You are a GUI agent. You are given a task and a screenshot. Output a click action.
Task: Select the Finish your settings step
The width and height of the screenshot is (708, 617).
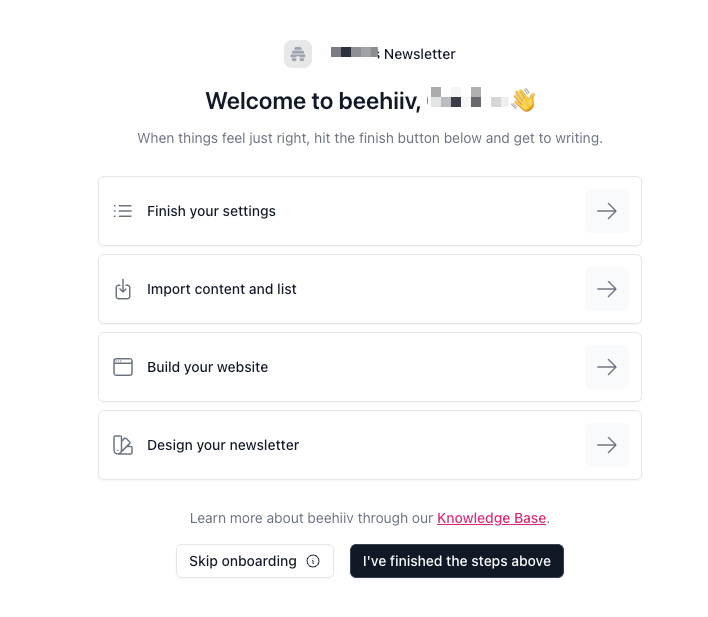click(x=211, y=211)
